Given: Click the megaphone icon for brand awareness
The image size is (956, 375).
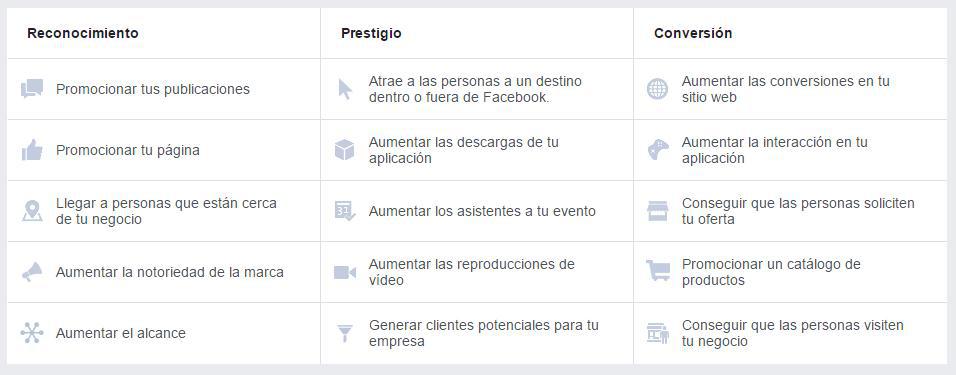Looking at the screenshot, I should click(x=32, y=272).
